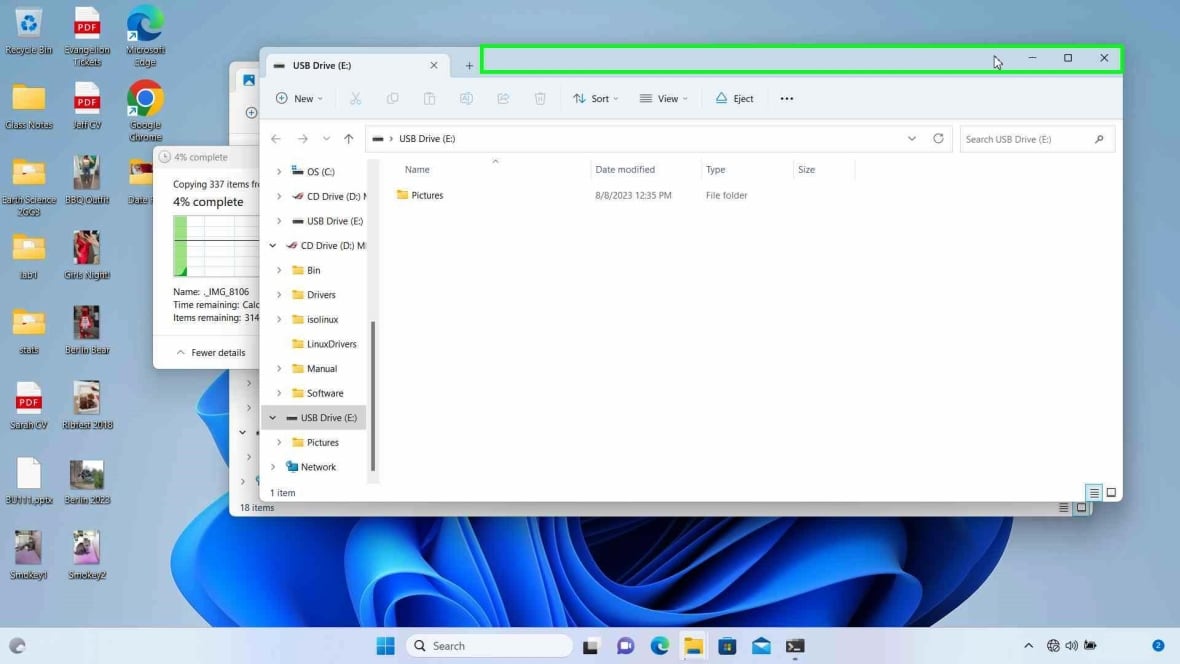Go forward with the right arrow

pyautogui.click(x=303, y=139)
